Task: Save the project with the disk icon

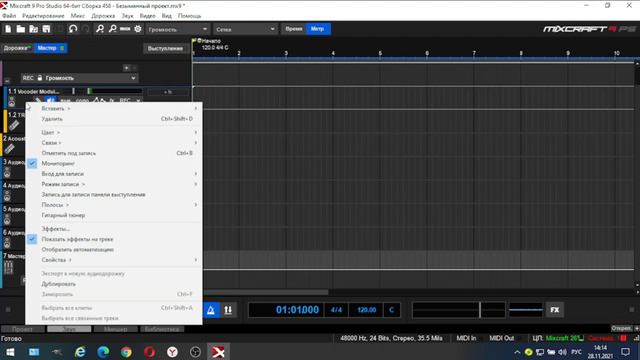Action: point(46,29)
